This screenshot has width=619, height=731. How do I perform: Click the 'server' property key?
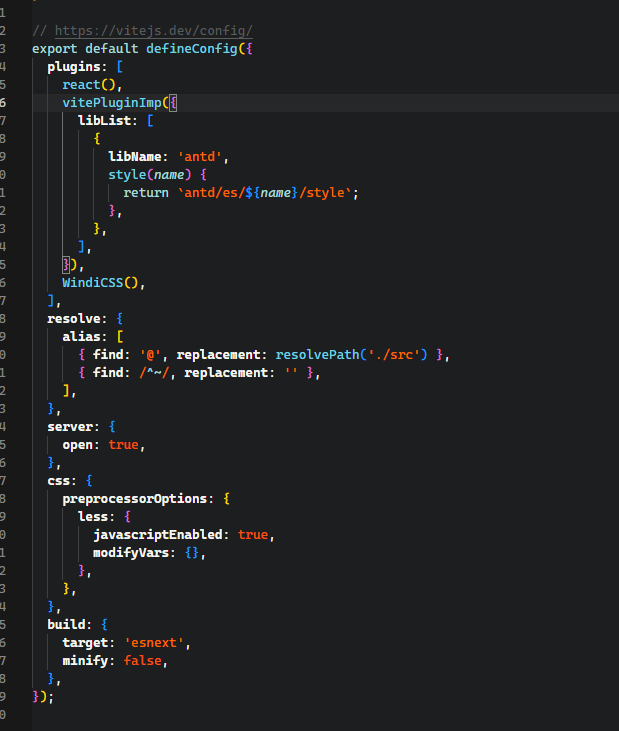point(70,427)
